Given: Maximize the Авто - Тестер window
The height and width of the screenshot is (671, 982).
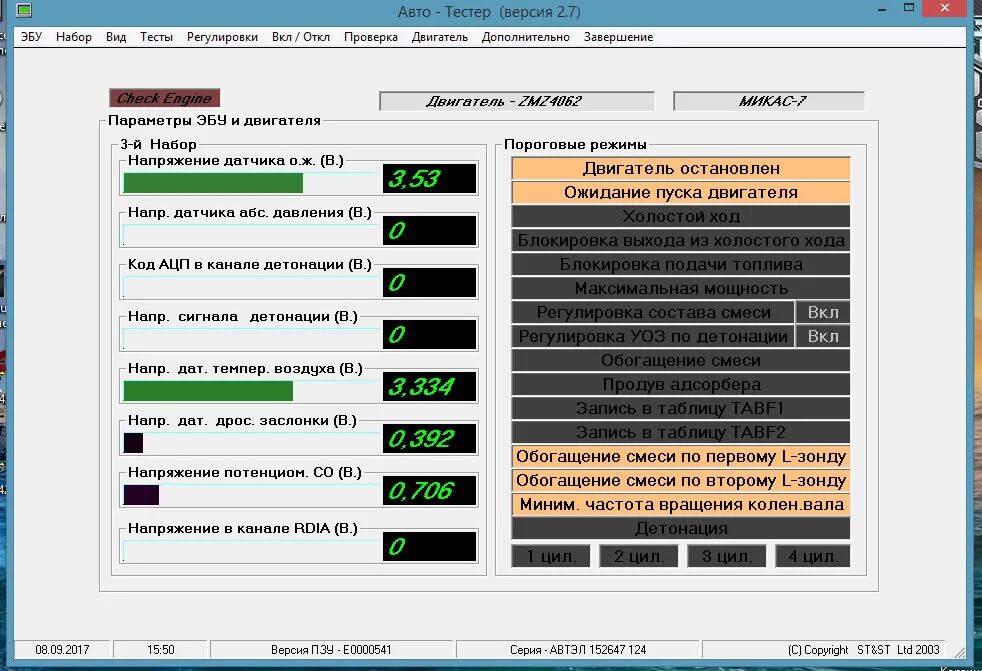Looking at the screenshot, I should (x=909, y=8).
